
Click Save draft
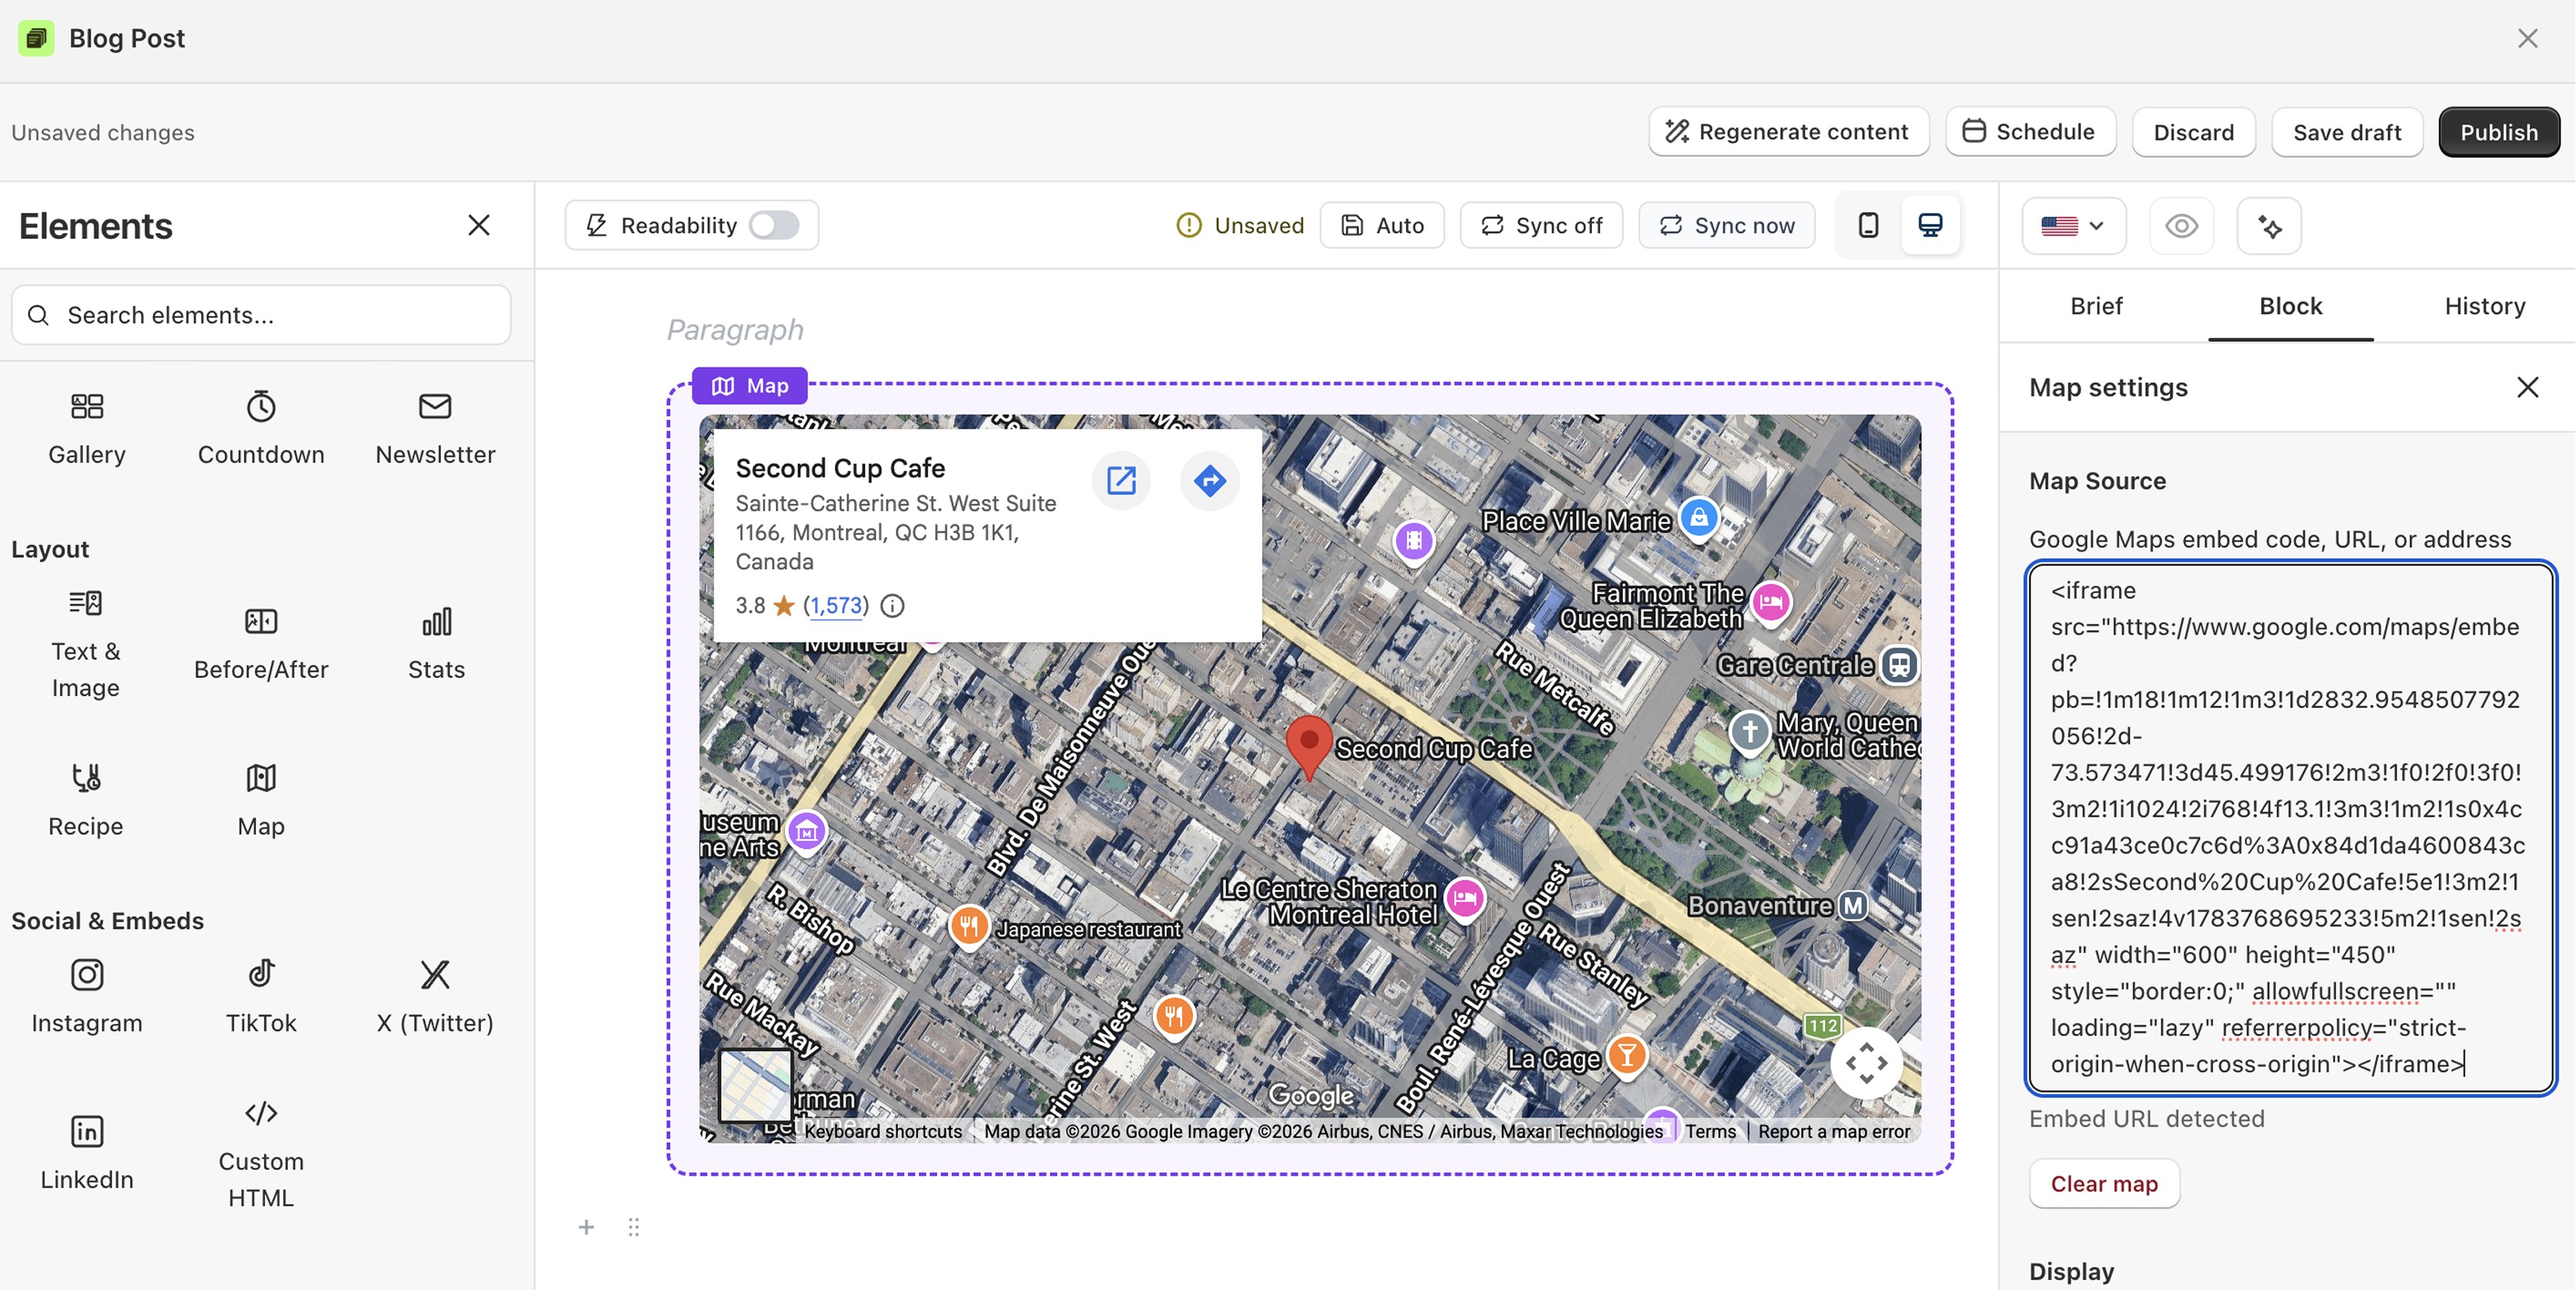coord(2346,132)
